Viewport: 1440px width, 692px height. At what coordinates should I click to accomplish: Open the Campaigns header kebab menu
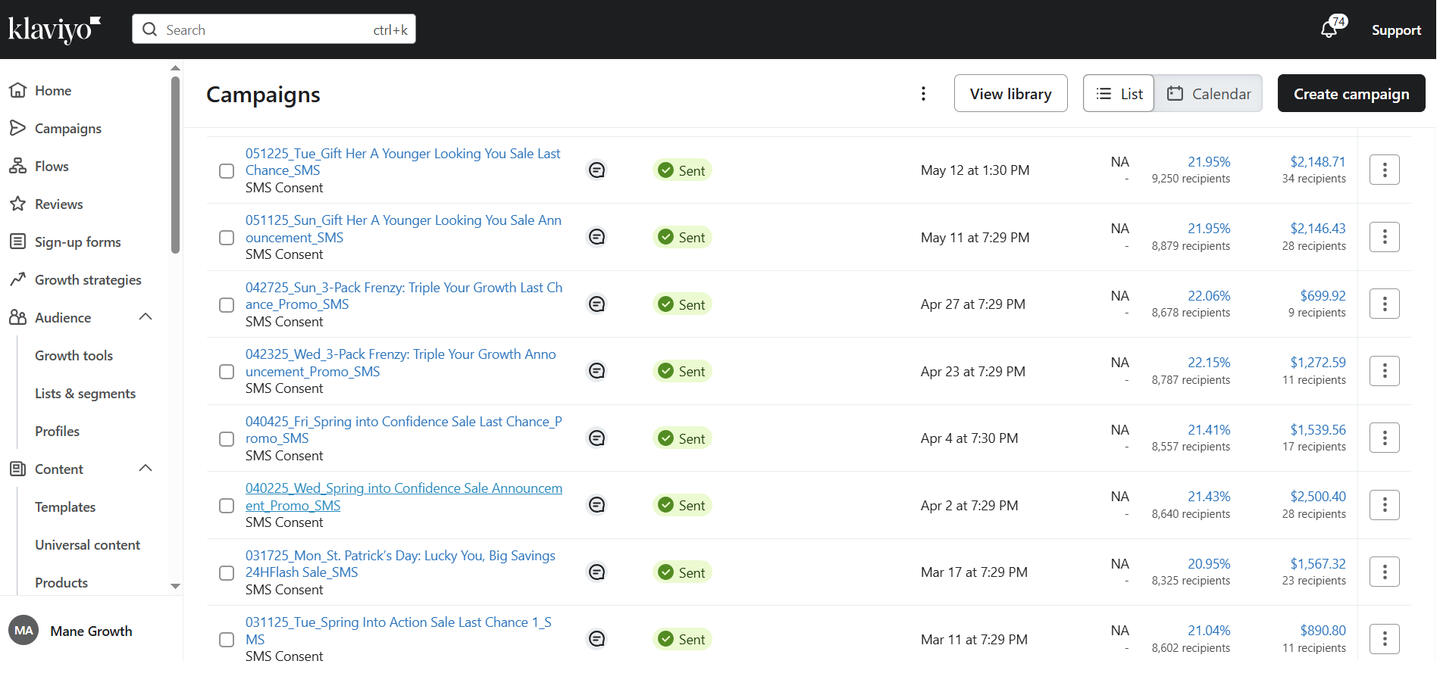pos(923,94)
